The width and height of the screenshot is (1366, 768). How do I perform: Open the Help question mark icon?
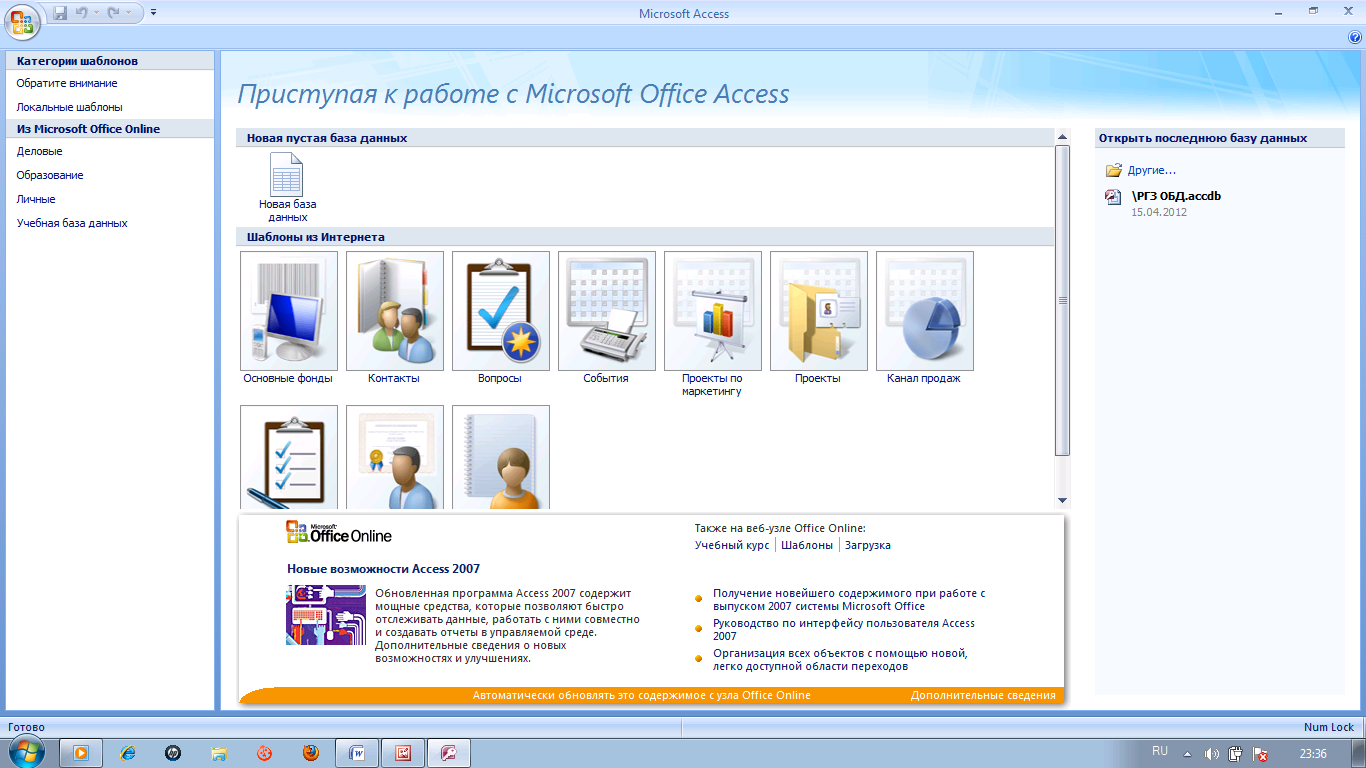tap(1355, 37)
